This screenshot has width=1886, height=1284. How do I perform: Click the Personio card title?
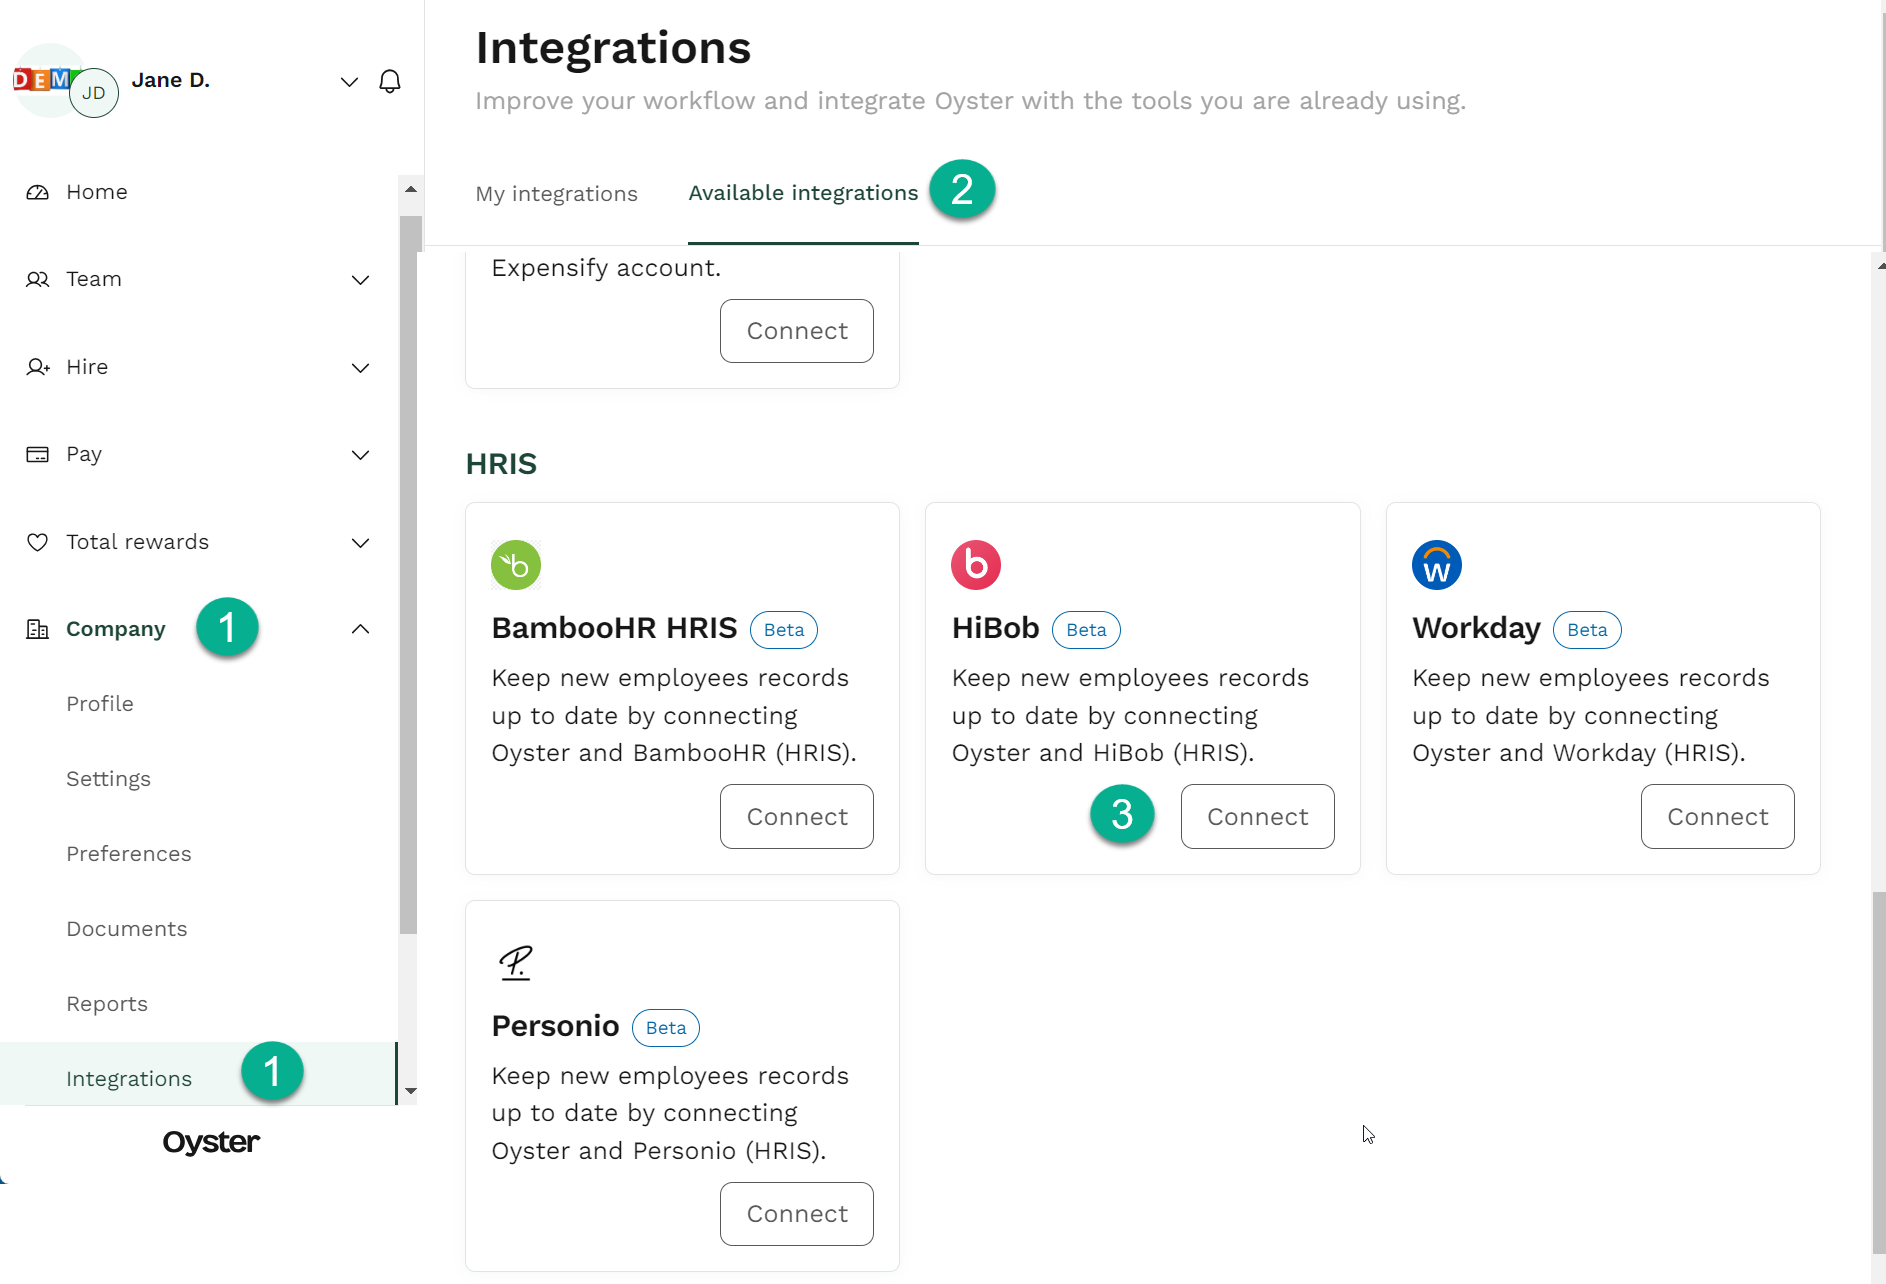coord(555,1026)
